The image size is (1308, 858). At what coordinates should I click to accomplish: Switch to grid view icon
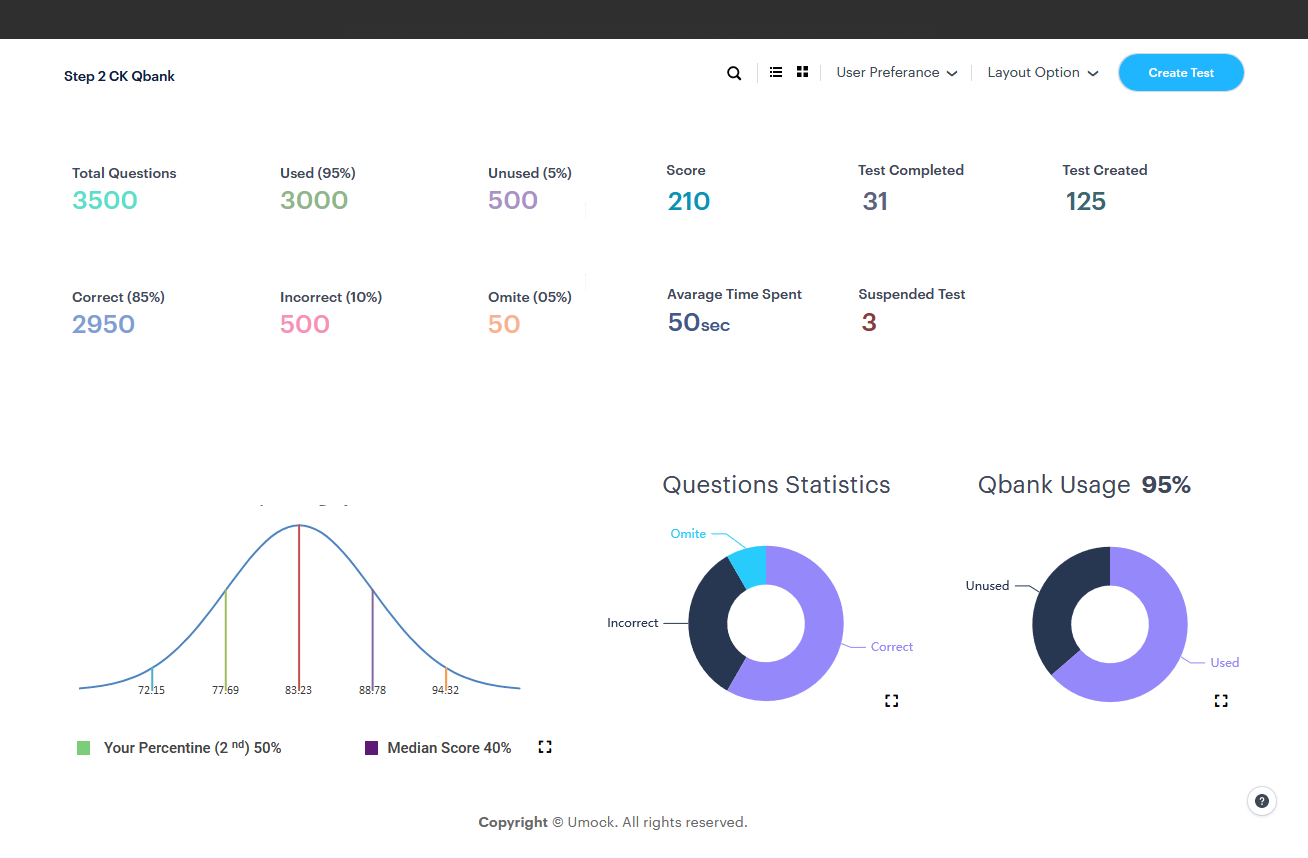802,72
